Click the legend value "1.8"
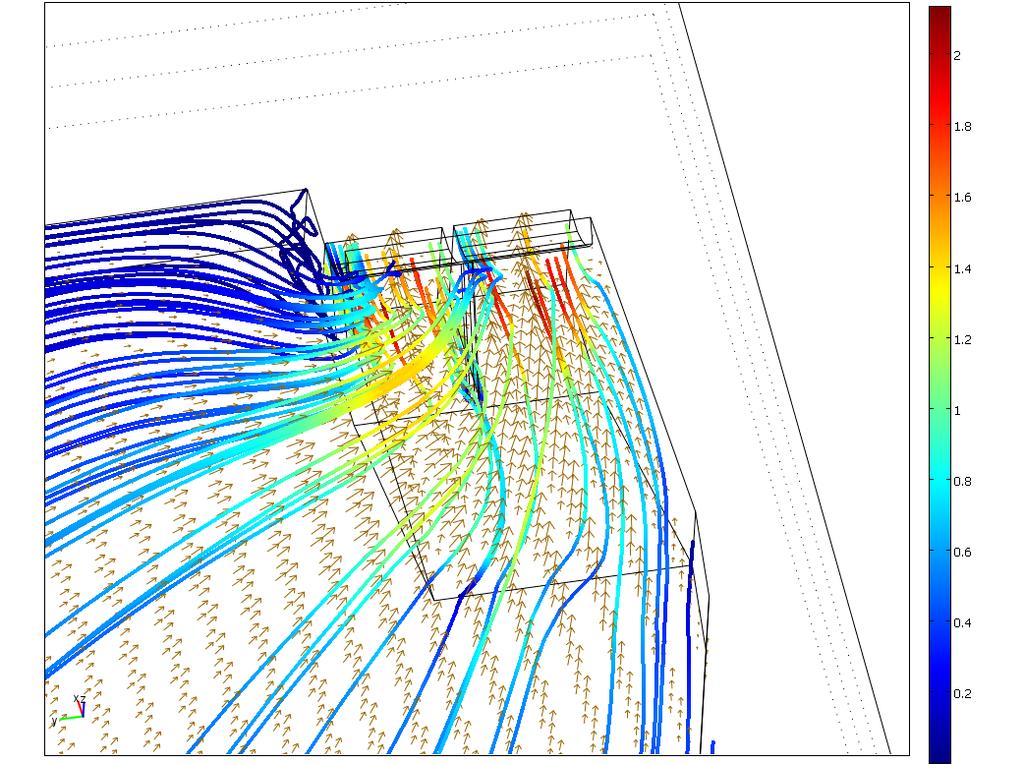Image resolution: width=1024 pixels, height=764 pixels. pos(963,127)
